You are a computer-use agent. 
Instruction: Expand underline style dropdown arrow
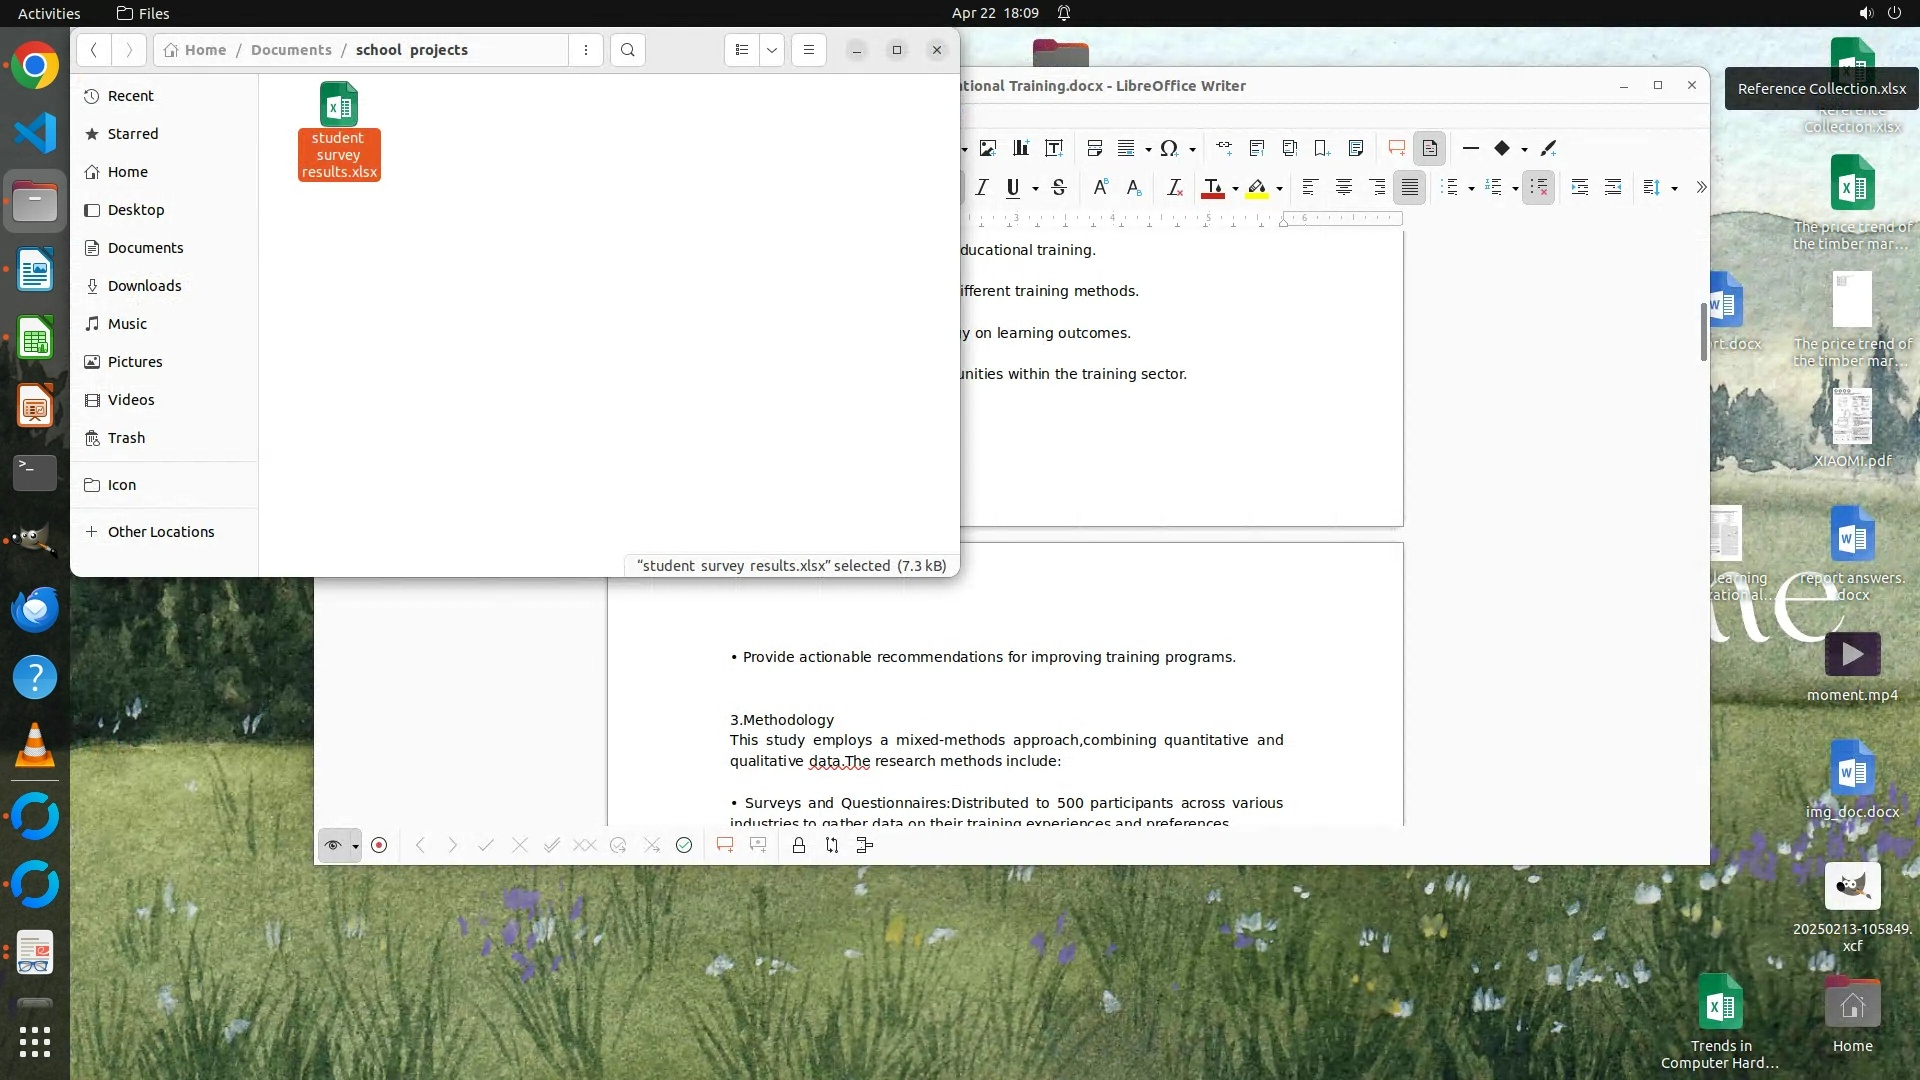[x=1036, y=188]
